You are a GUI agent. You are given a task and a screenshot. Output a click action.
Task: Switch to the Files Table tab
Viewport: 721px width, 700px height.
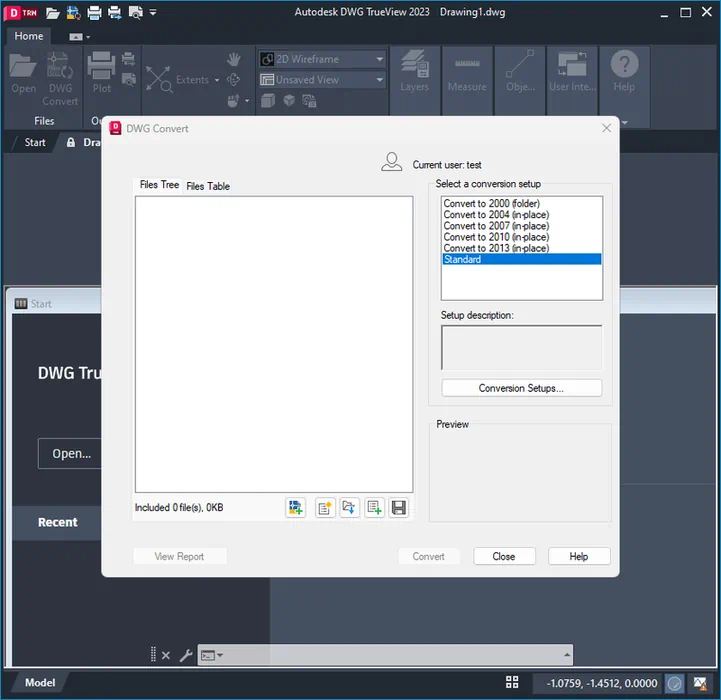tap(208, 186)
